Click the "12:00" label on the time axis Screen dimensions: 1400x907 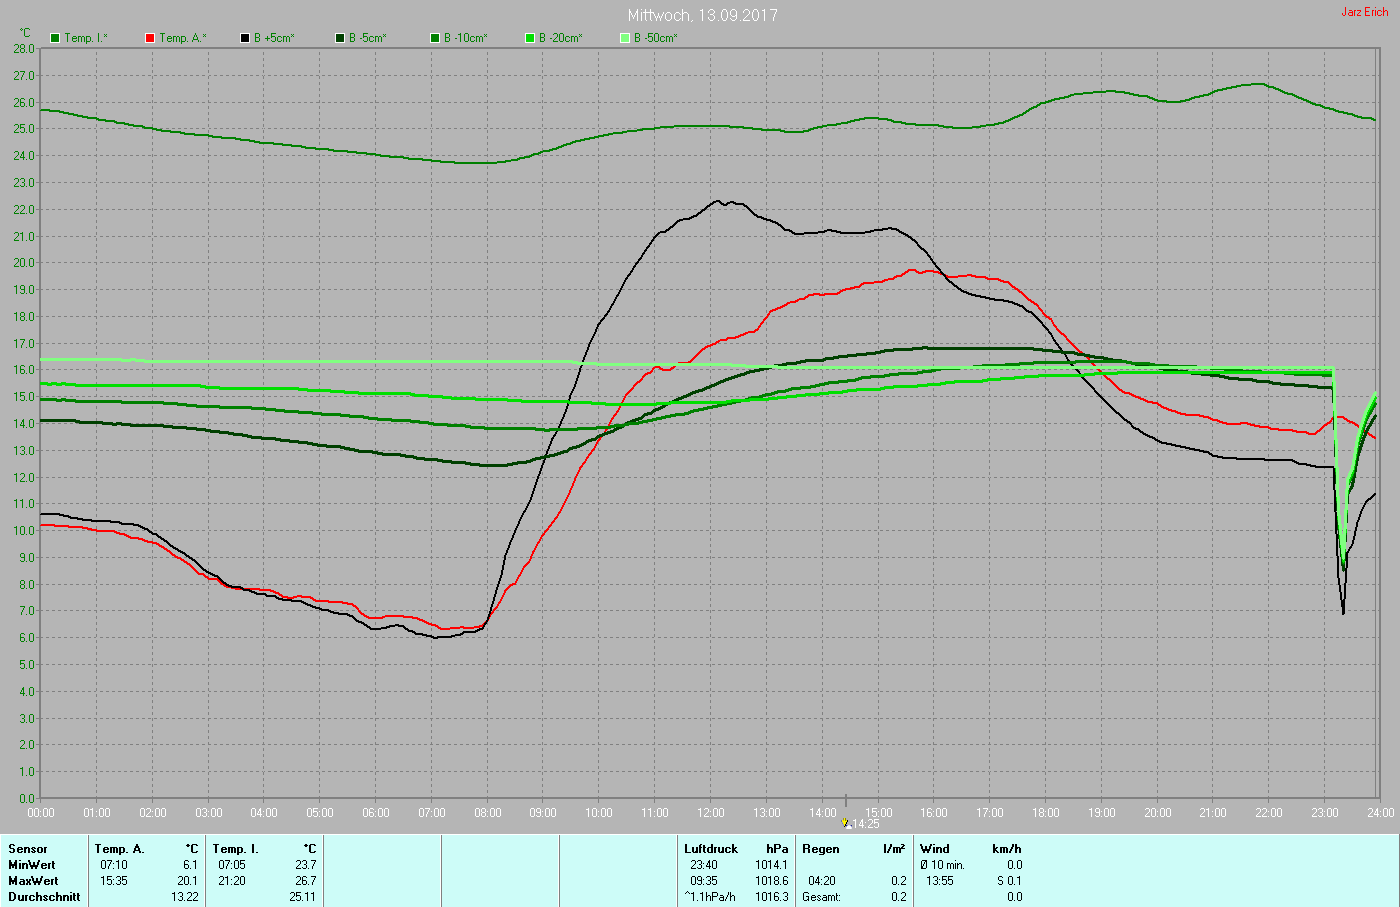[x=711, y=813]
